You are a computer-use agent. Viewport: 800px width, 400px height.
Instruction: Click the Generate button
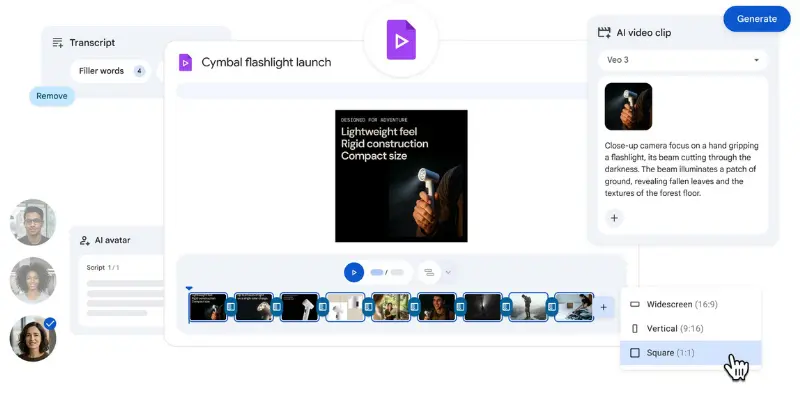[x=757, y=19]
